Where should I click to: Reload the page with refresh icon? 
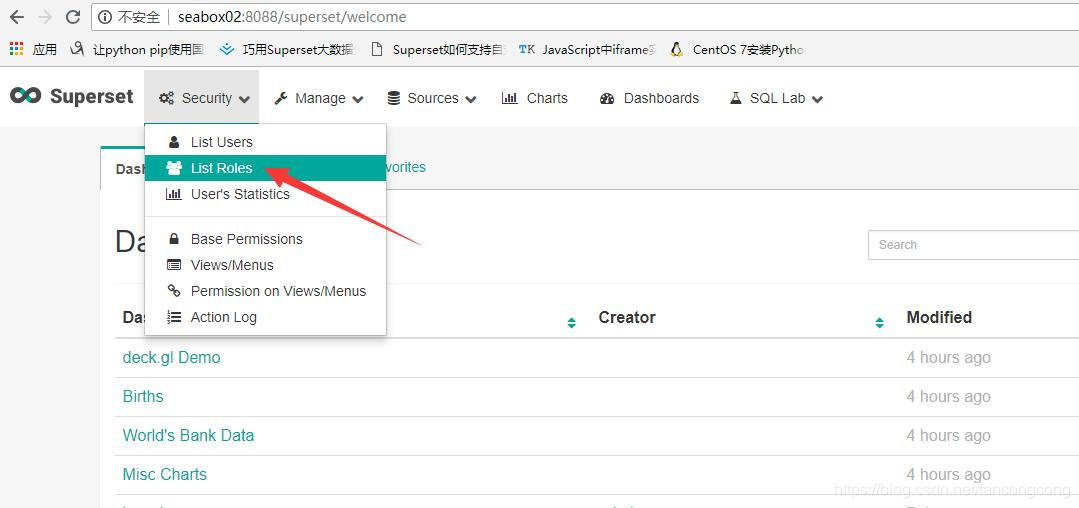[x=72, y=17]
